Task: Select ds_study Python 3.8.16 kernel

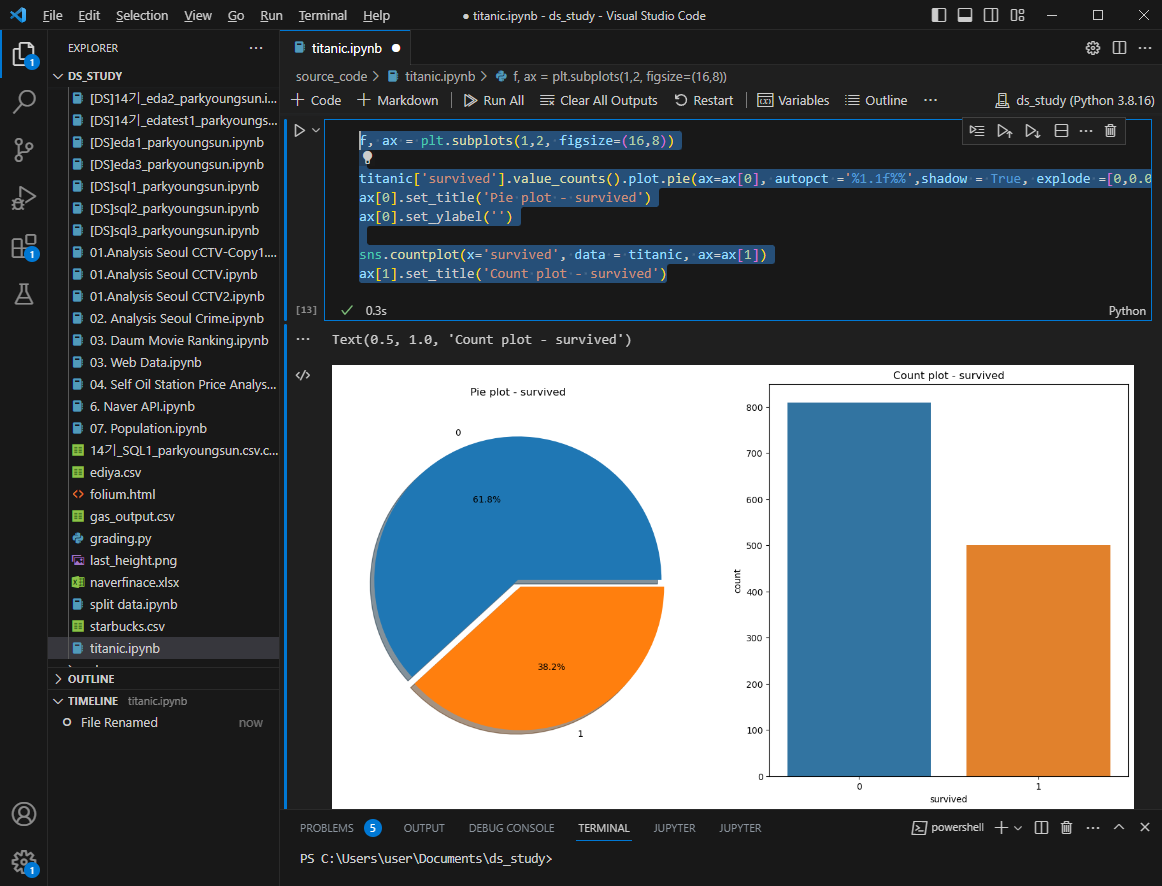Action: 1075,100
